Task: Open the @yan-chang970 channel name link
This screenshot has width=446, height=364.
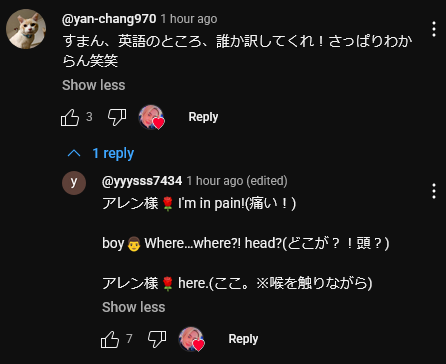Action: [x=109, y=19]
